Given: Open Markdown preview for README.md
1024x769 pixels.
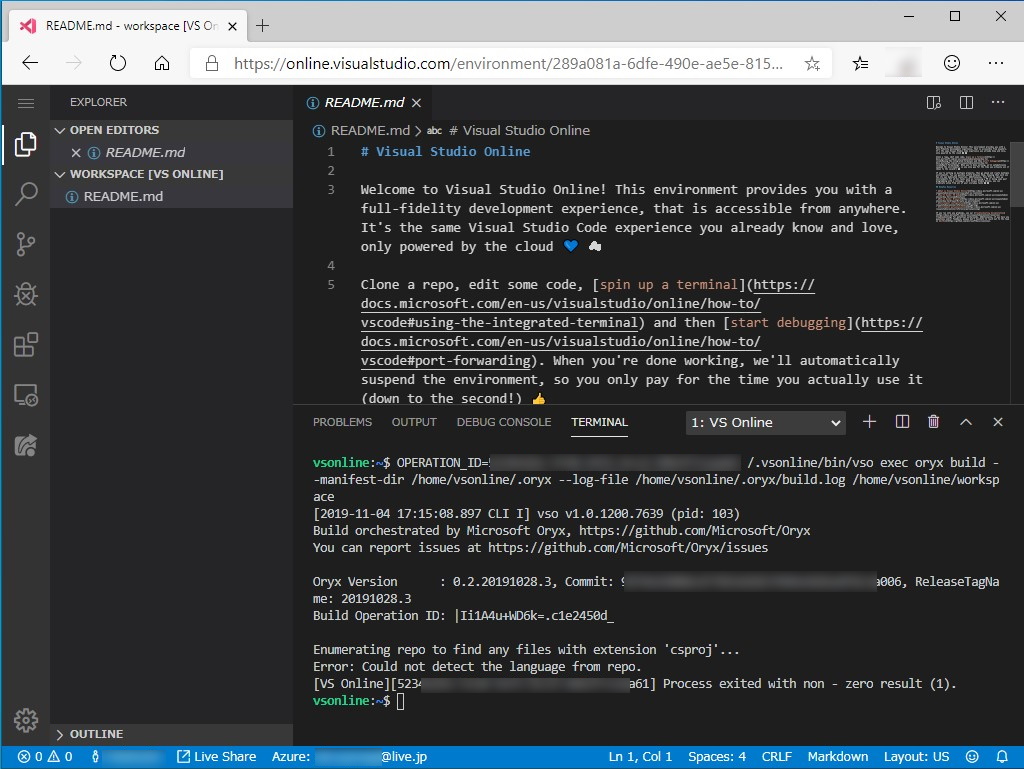Looking at the screenshot, I should pyautogui.click(x=933, y=102).
